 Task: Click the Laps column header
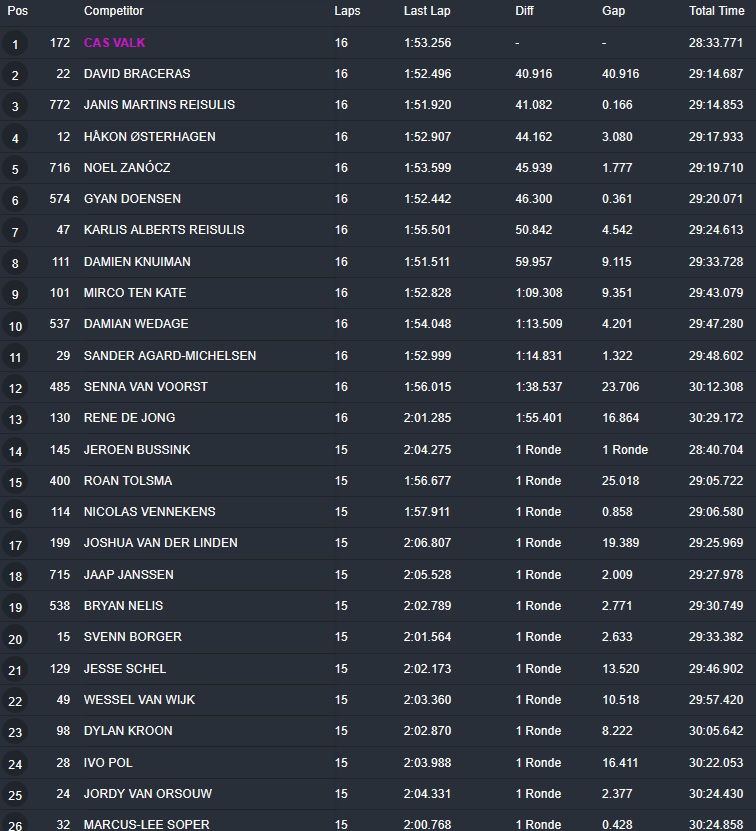pos(347,11)
